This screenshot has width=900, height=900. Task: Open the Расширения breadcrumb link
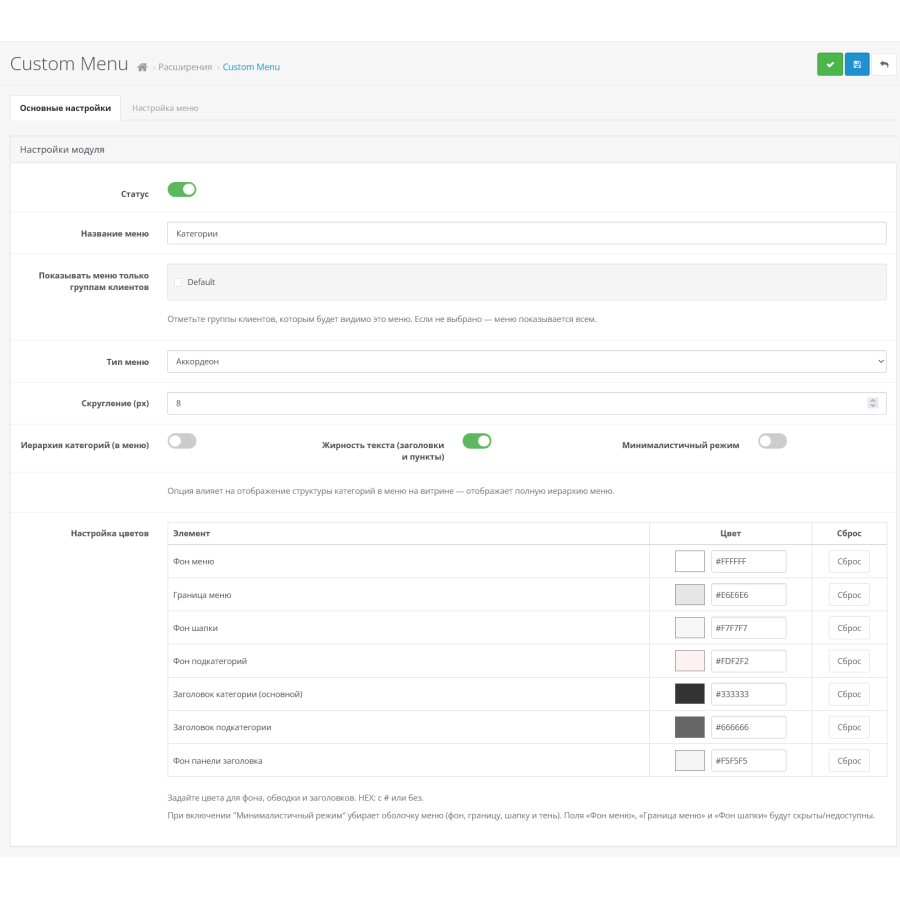coord(185,67)
